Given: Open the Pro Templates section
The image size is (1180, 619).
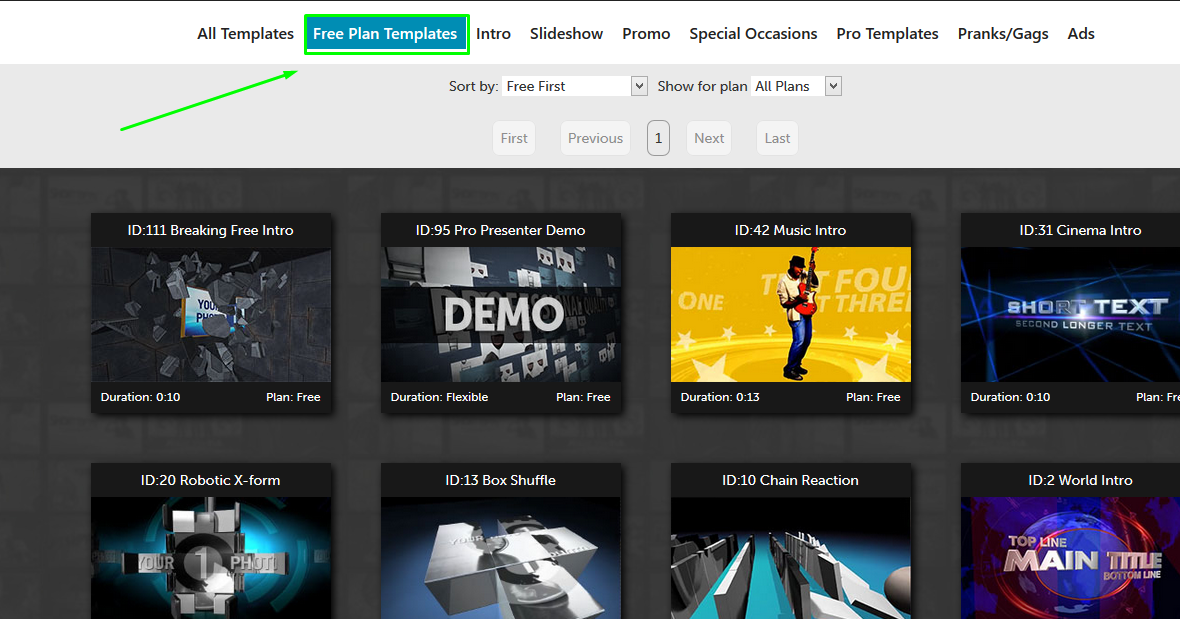Looking at the screenshot, I should [887, 33].
